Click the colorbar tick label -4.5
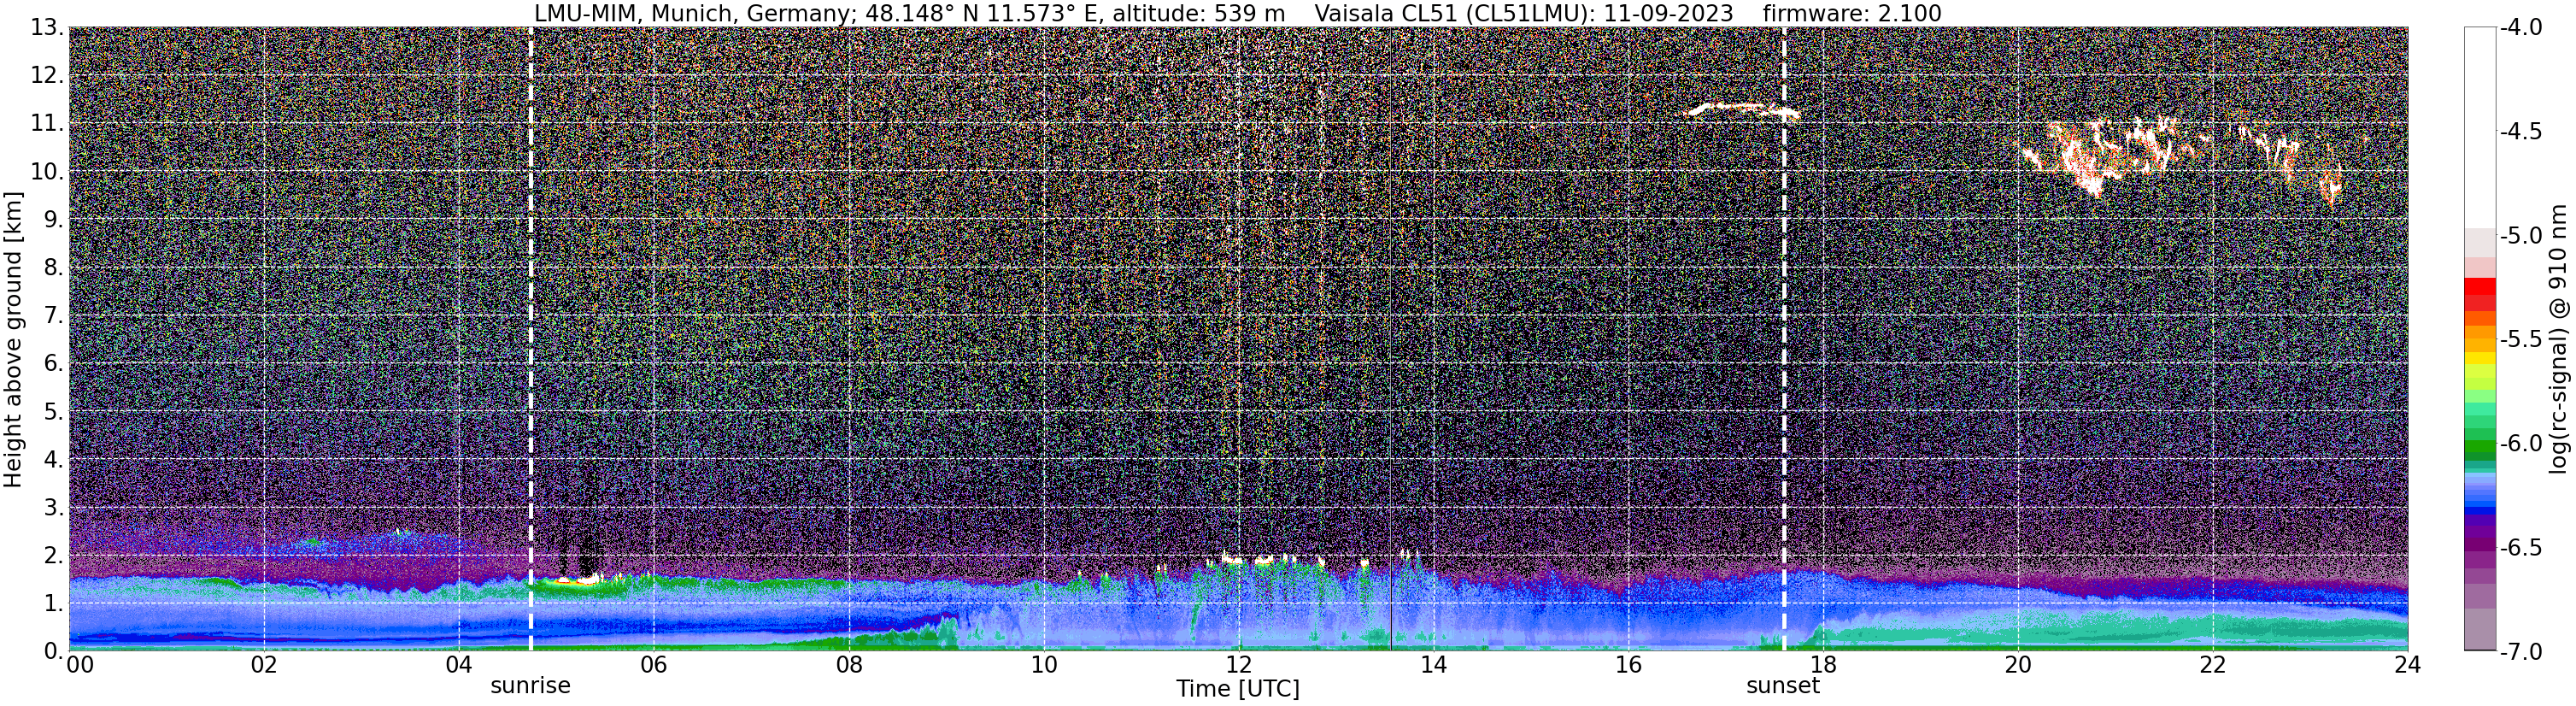The width and height of the screenshot is (2576, 706). click(2521, 132)
